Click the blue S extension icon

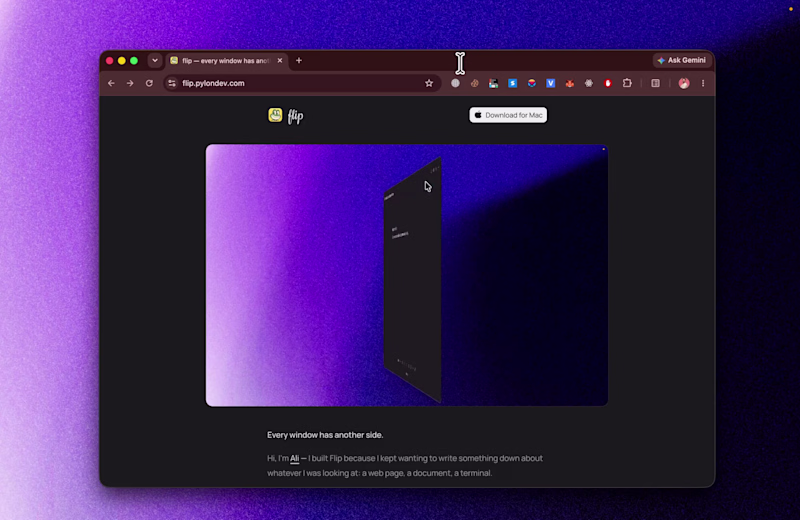click(512, 83)
